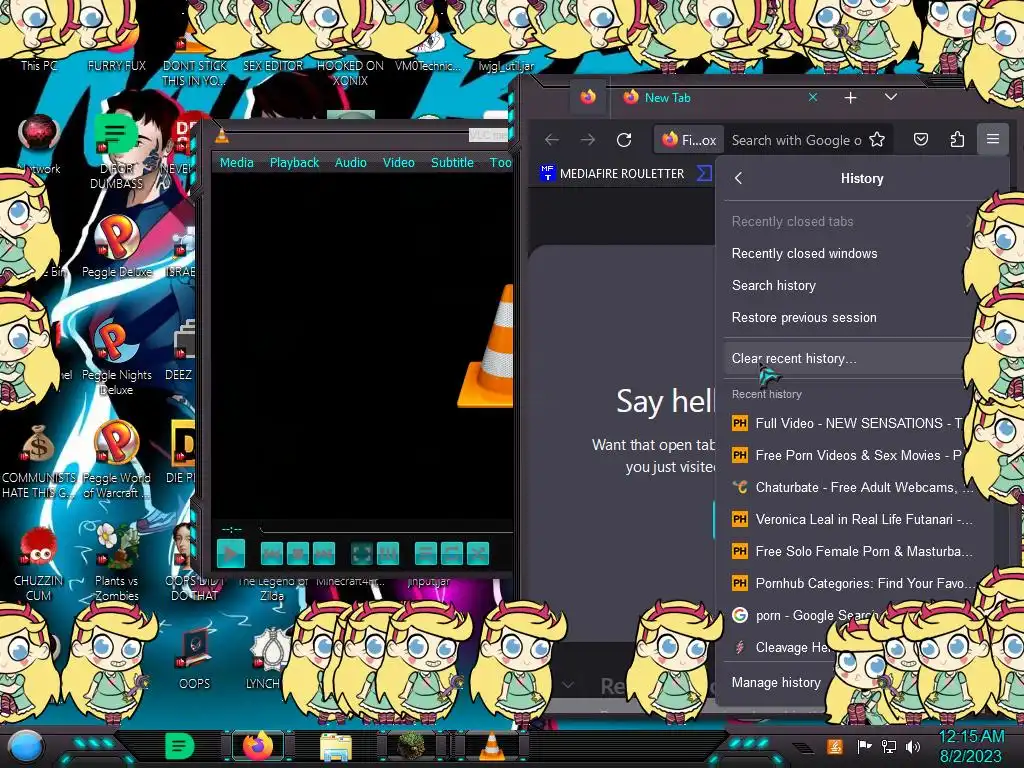The height and width of the screenshot is (768, 1024).
Task: Stop playback in VLC player
Action: coord(298,554)
